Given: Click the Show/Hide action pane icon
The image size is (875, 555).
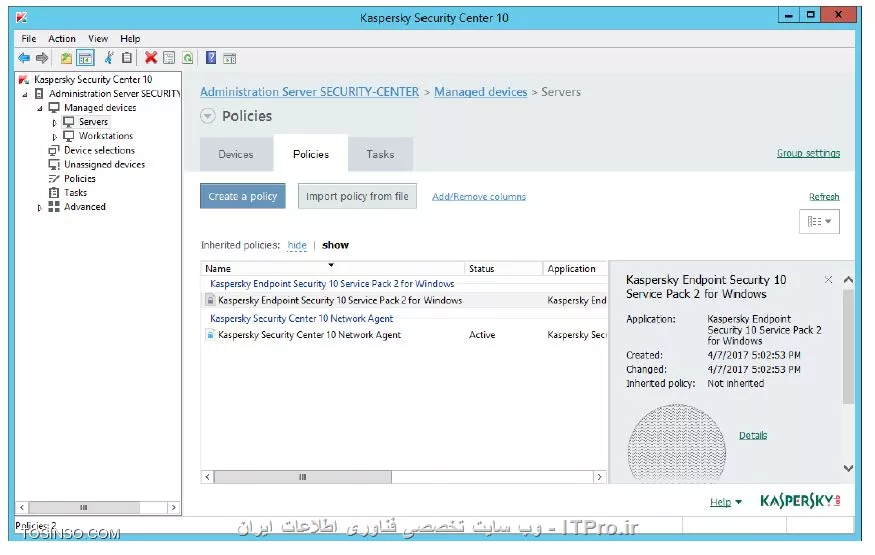Looking at the screenshot, I should (229, 58).
